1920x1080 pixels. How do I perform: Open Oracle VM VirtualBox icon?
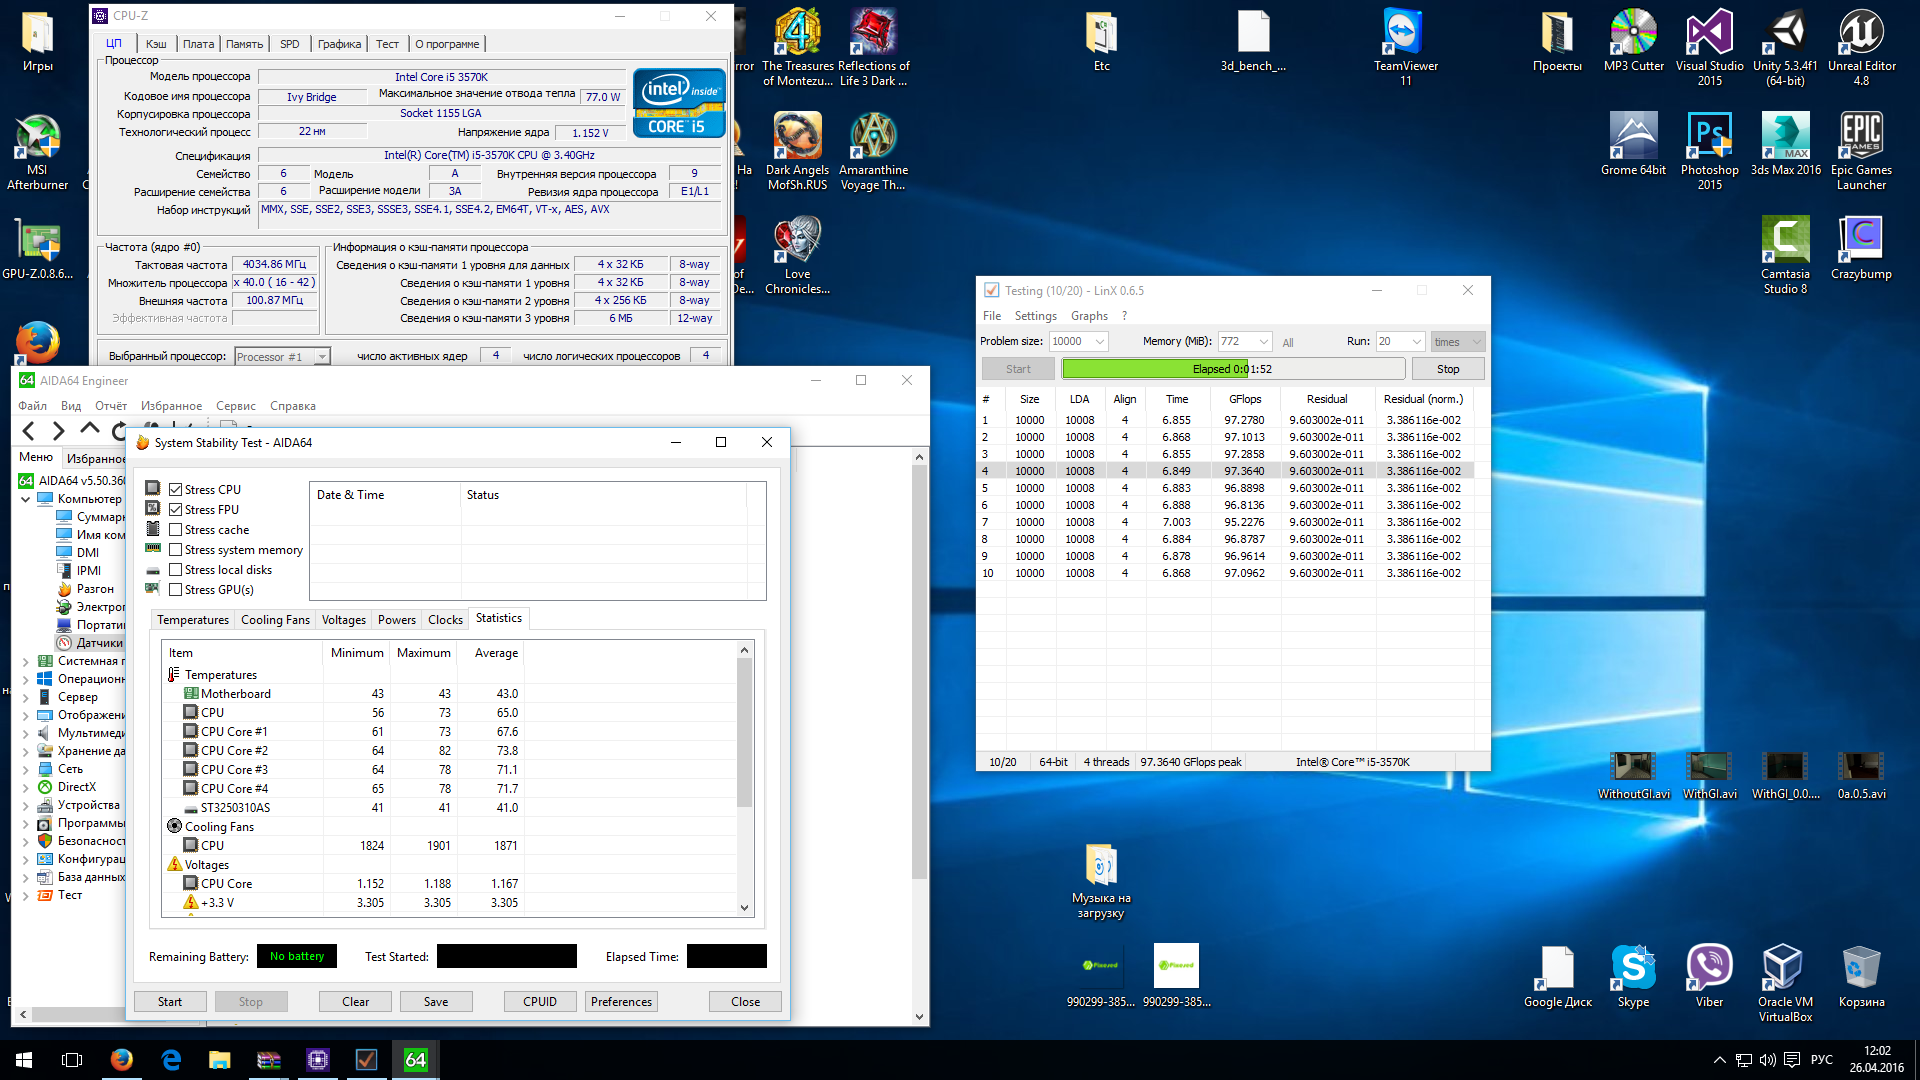[1784, 967]
